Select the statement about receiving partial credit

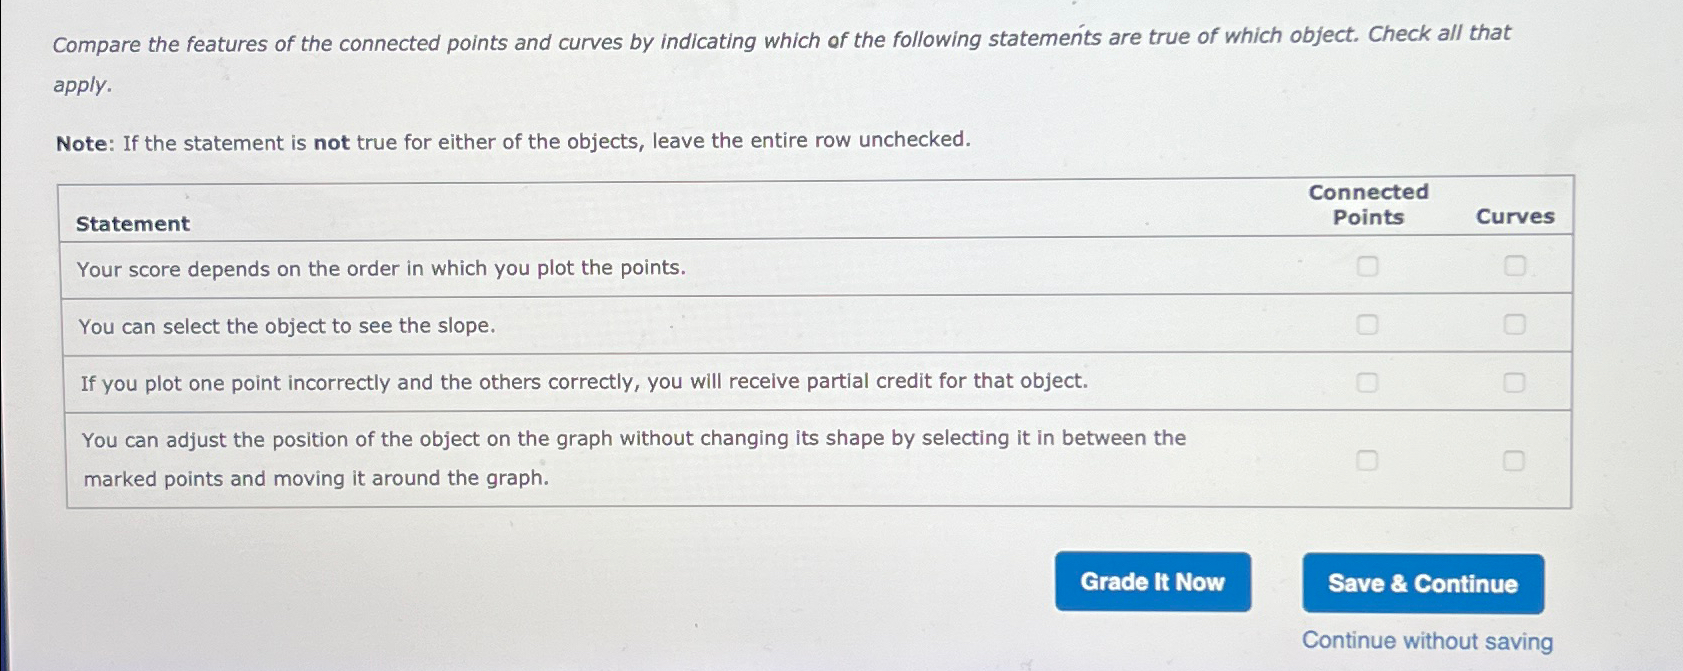pyautogui.click(x=584, y=381)
